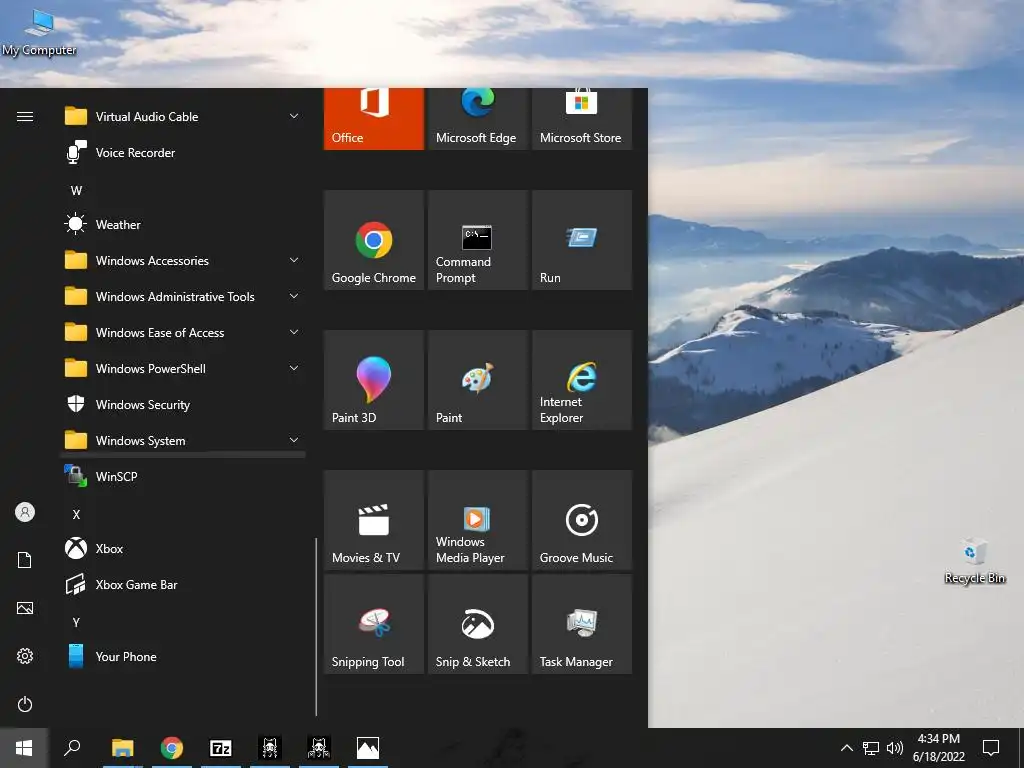The image size is (1024, 768).
Task: Open Snip & Sketch tile
Action: (x=477, y=624)
